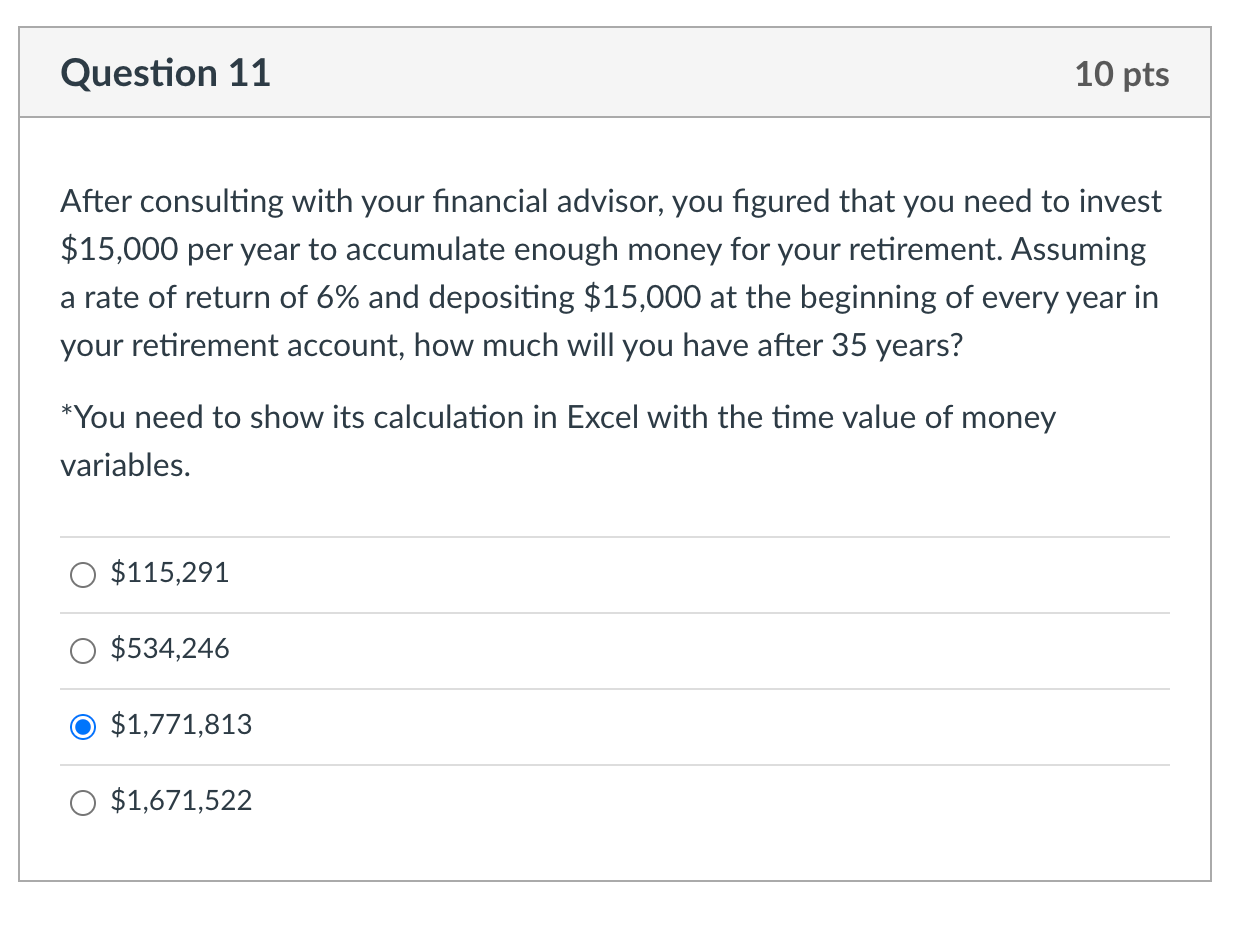Viewport: 1244px width, 934px height.
Task: Click the Question 11 header
Action: coord(165,72)
